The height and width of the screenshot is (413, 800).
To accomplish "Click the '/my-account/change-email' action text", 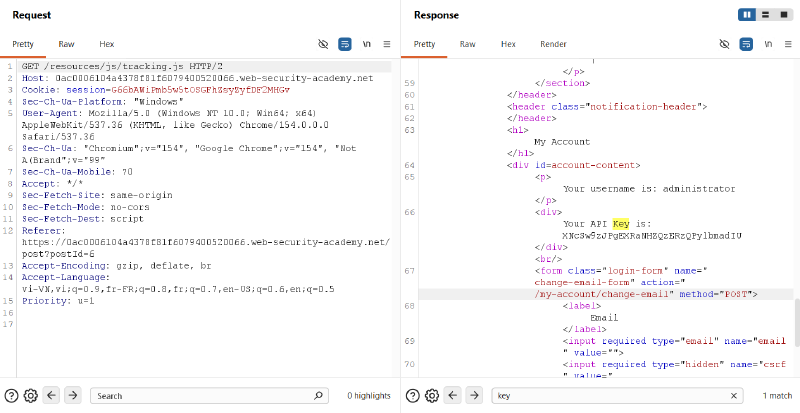I will [x=604, y=294].
